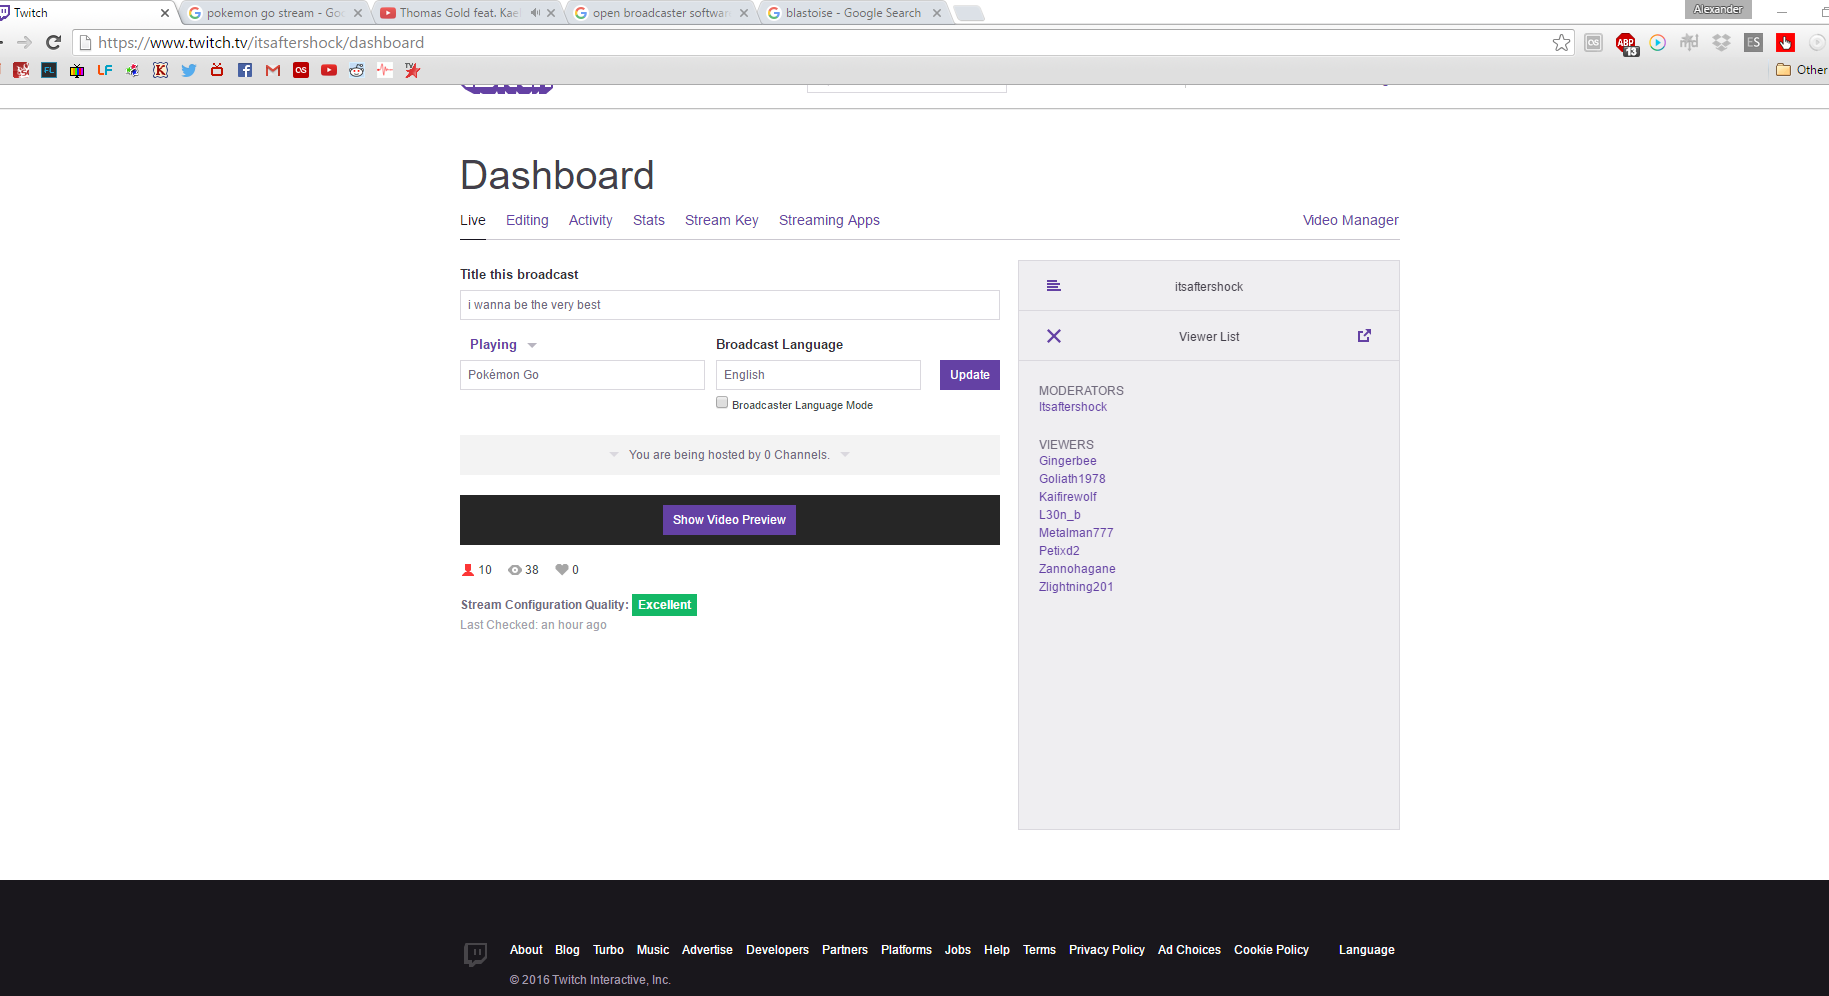Viewport: 1829px width, 996px height.
Task: Open the LF bookmark
Action: pyautogui.click(x=105, y=70)
